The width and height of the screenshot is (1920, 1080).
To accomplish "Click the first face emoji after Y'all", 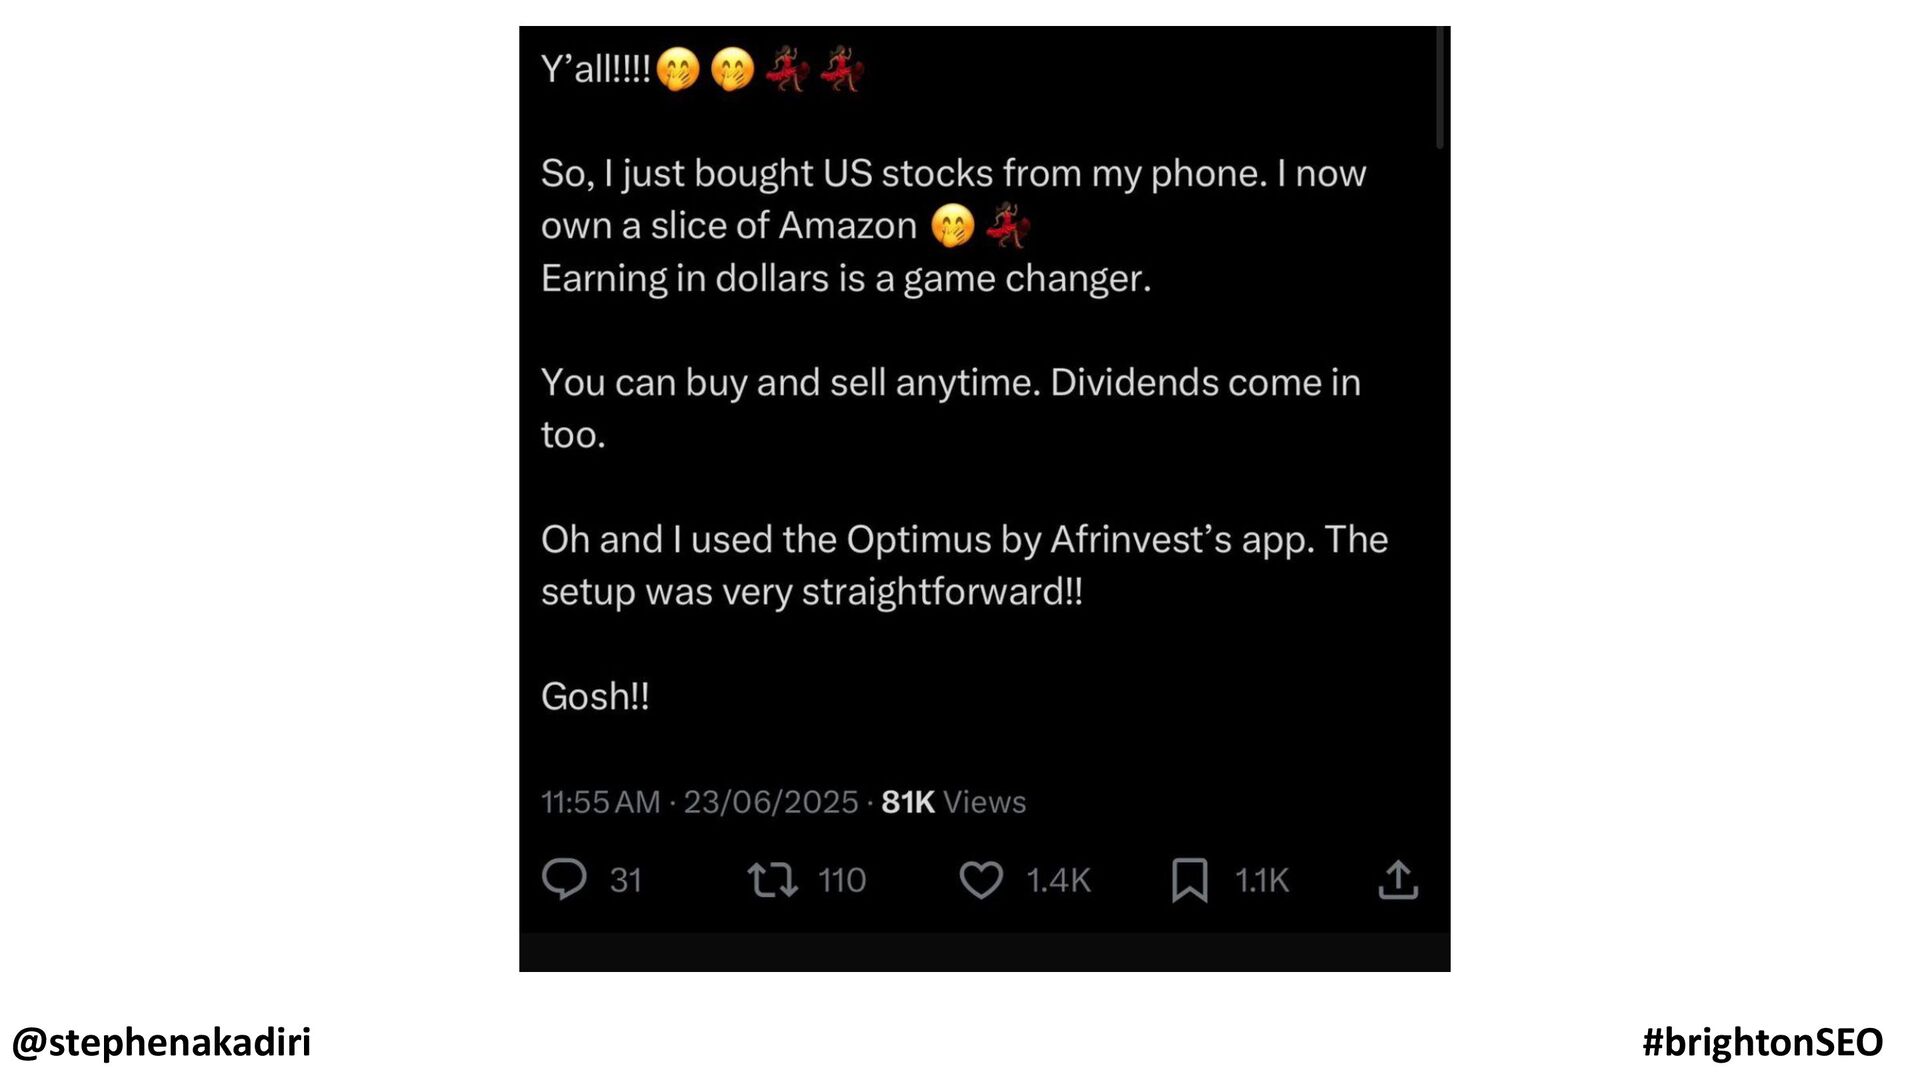I will coord(677,70).
